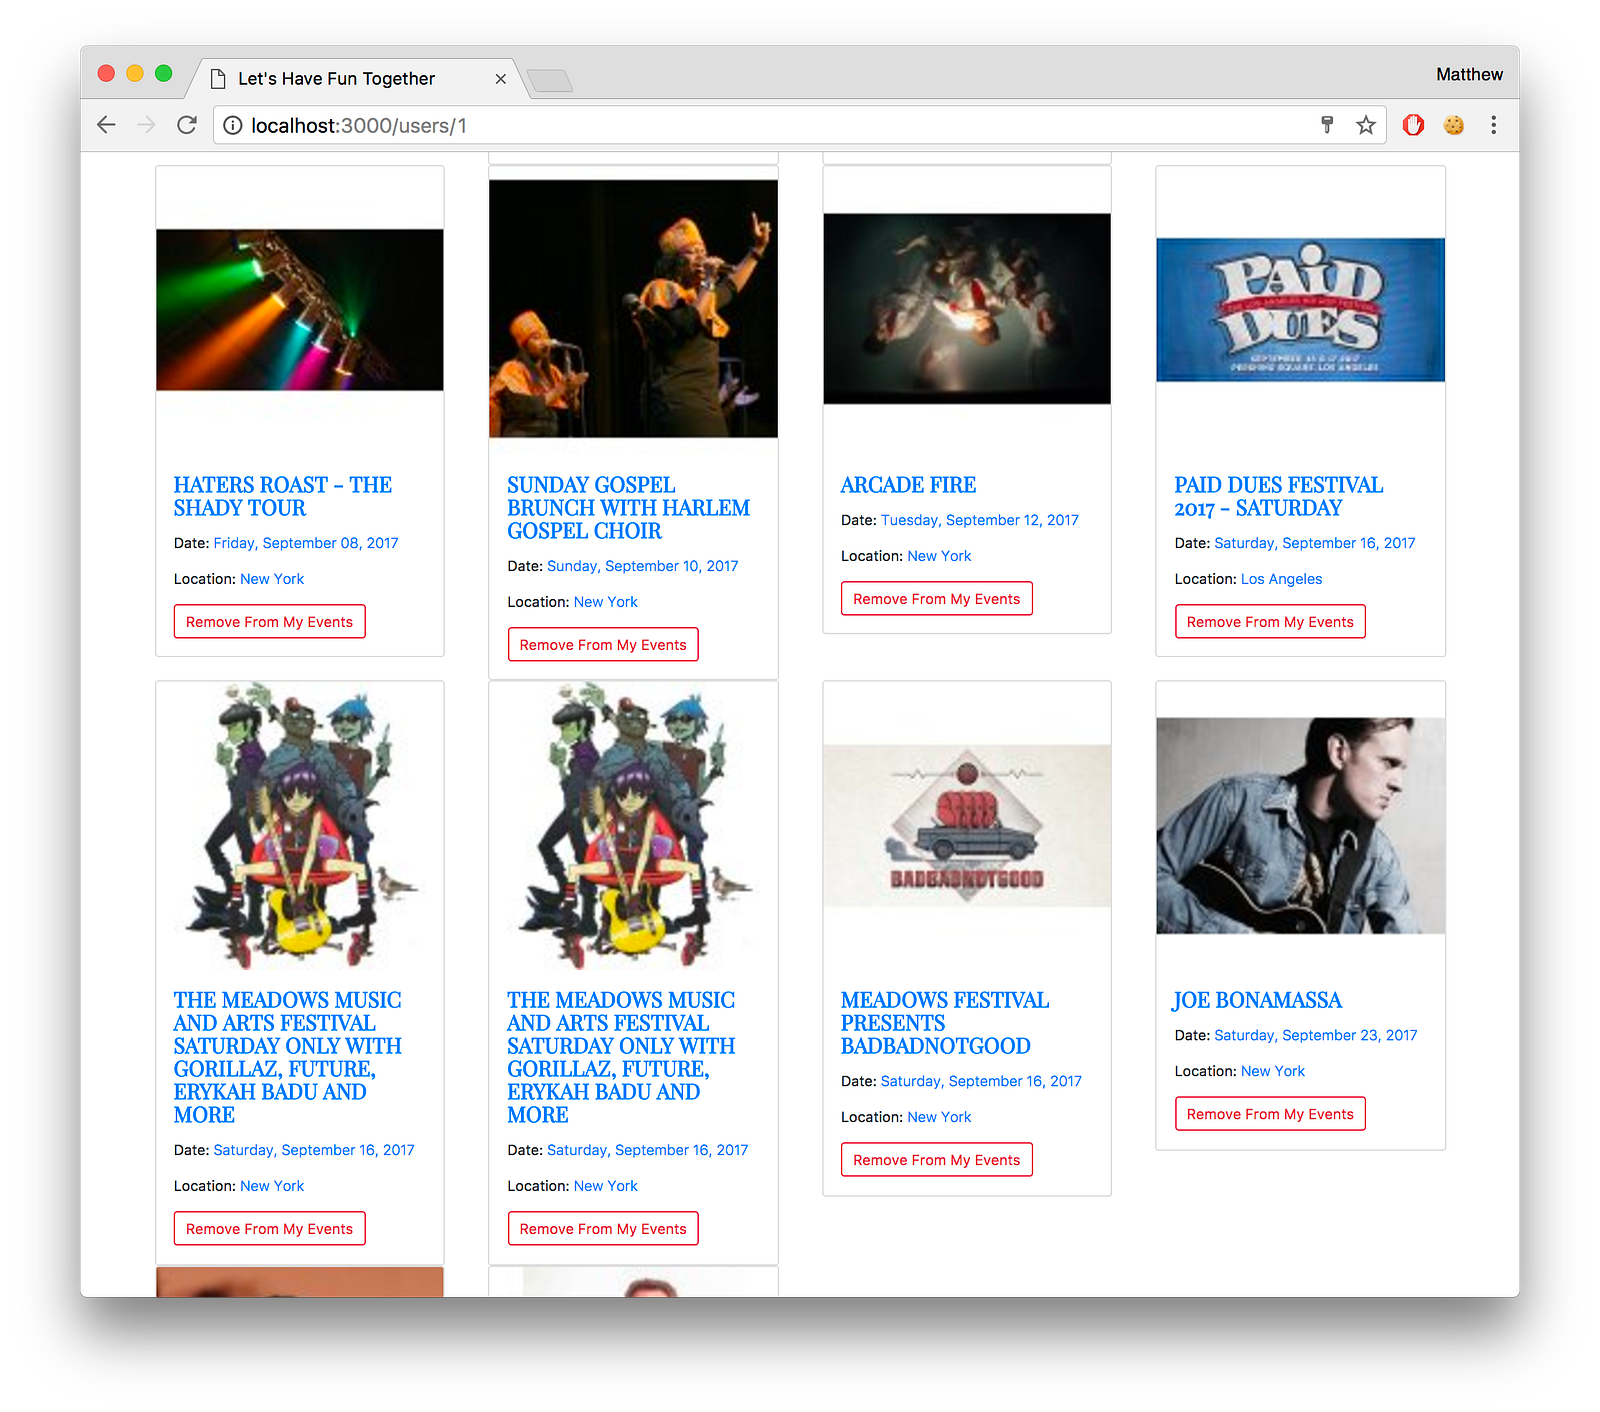Open the Arcade Fire event title

click(x=908, y=485)
